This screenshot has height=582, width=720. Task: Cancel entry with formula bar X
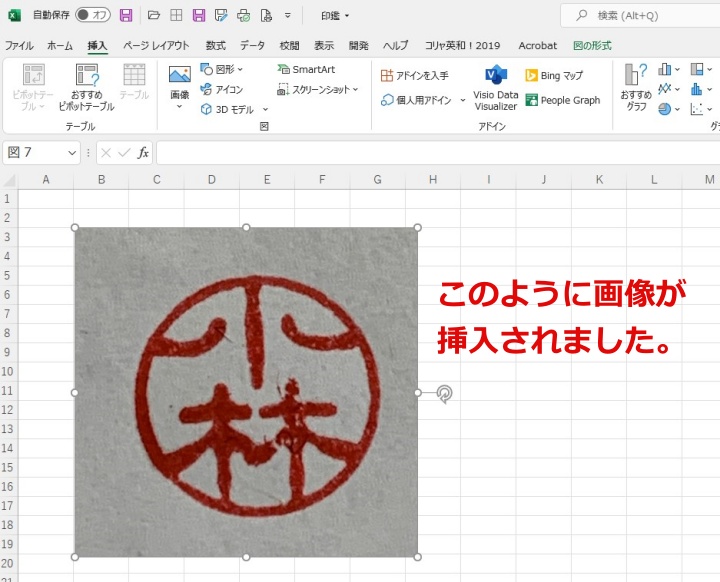106,153
